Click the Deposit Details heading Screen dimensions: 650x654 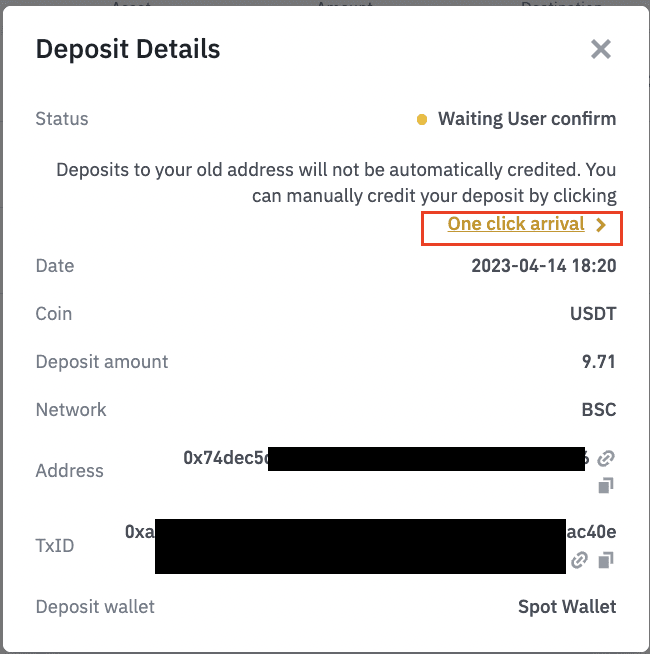coord(128,49)
